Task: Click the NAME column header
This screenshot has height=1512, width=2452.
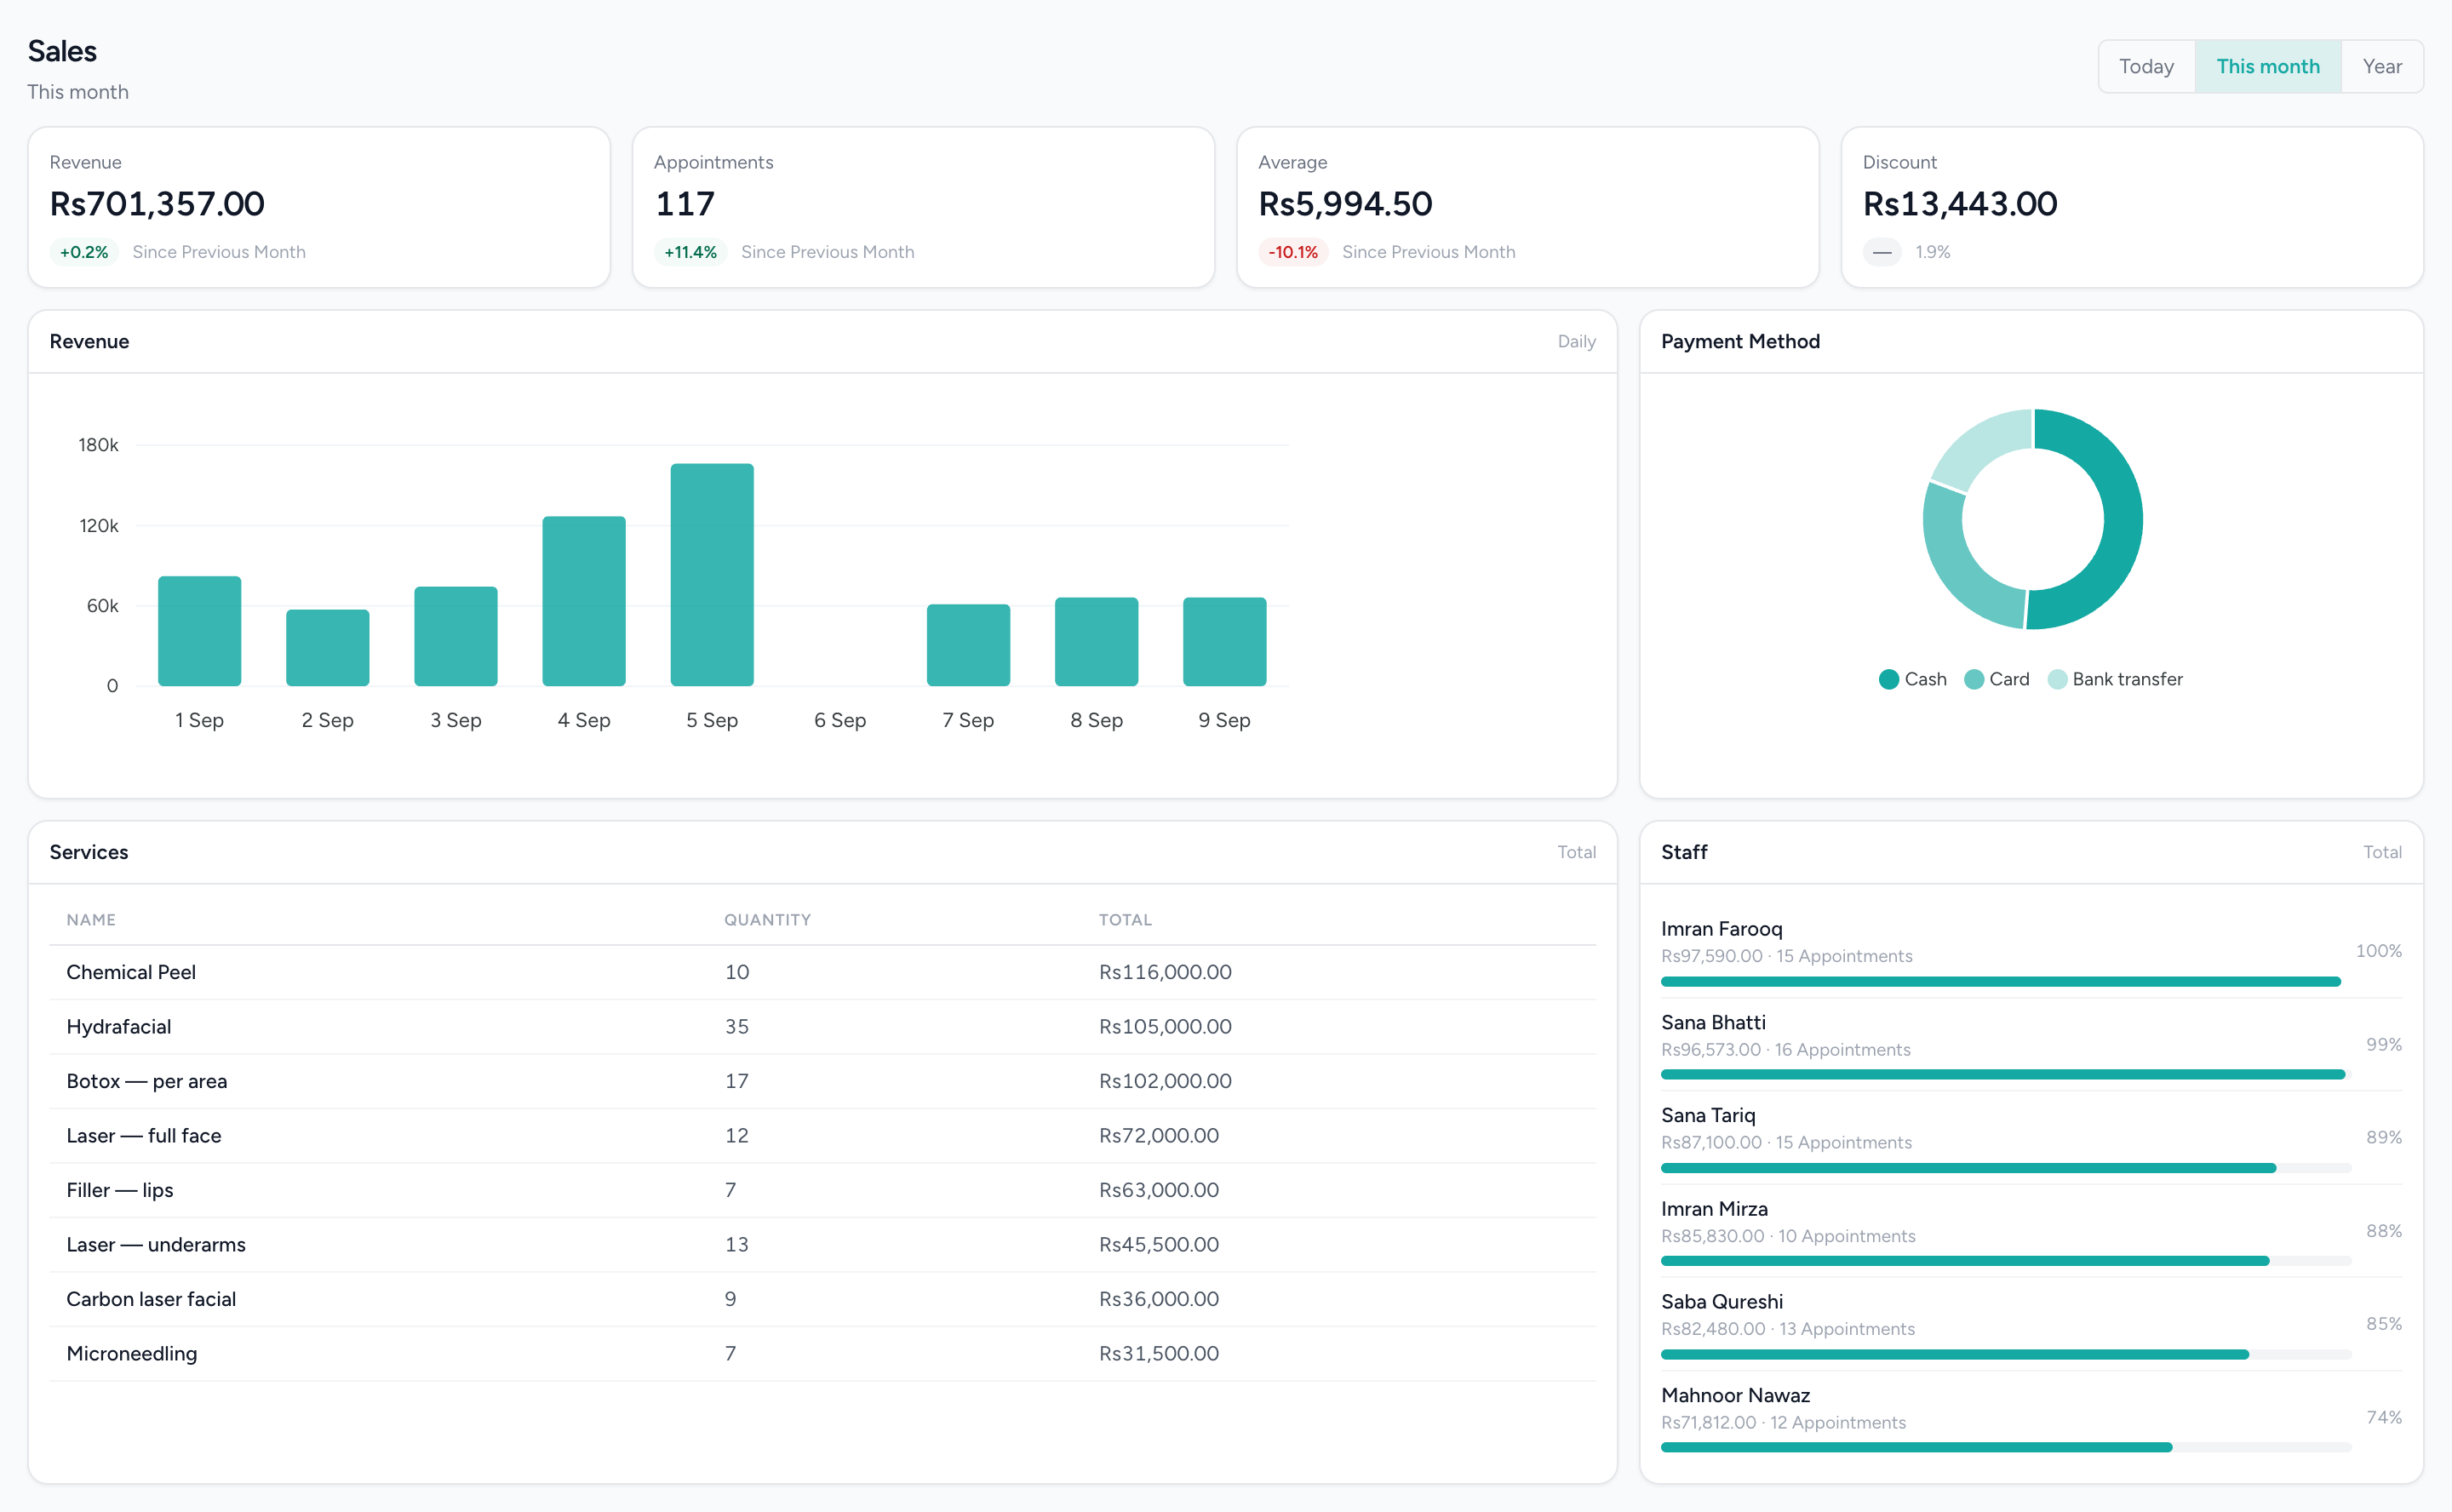Action: tap(91, 919)
